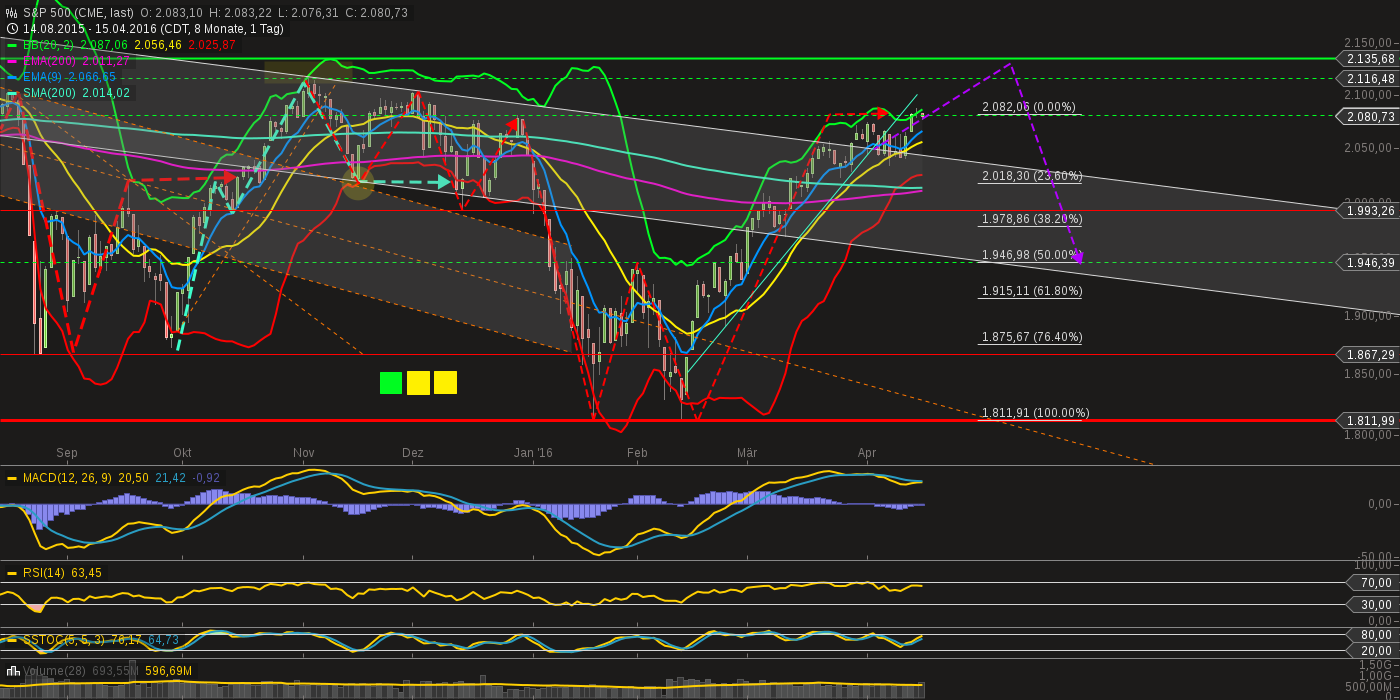The height and width of the screenshot is (700, 1400).
Task: Click the volume bars icon next to Volume(28)
Action: point(13,671)
